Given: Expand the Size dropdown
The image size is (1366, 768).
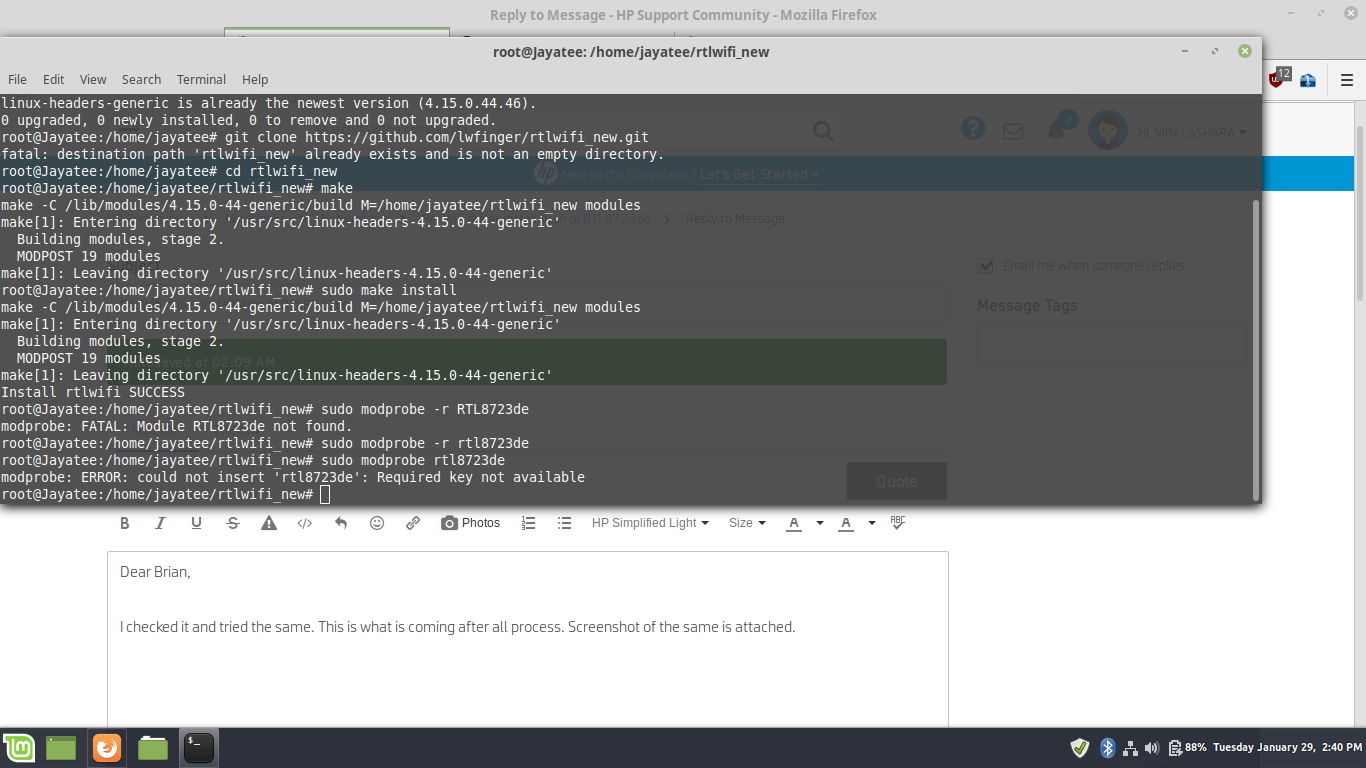Looking at the screenshot, I should pyautogui.click(x=747, y=523).
